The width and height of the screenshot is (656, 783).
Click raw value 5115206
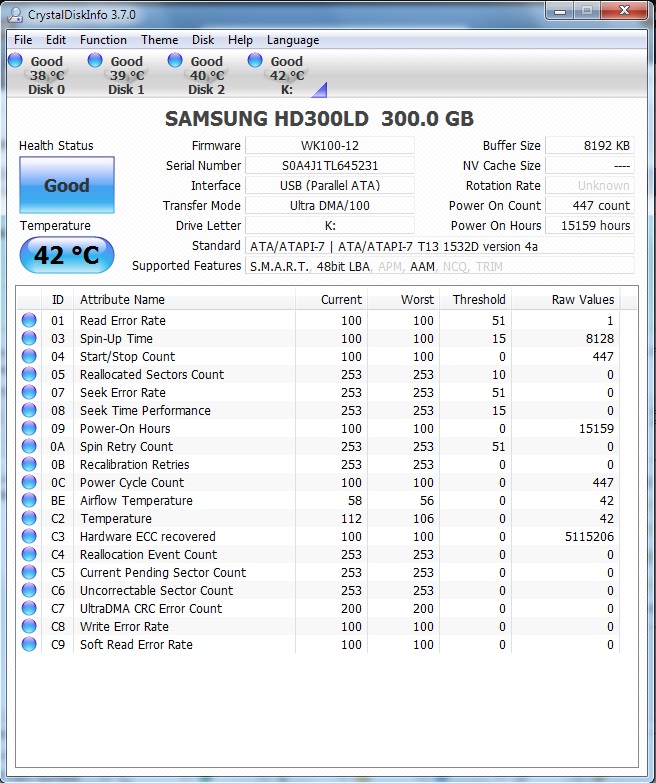(589, 536)
